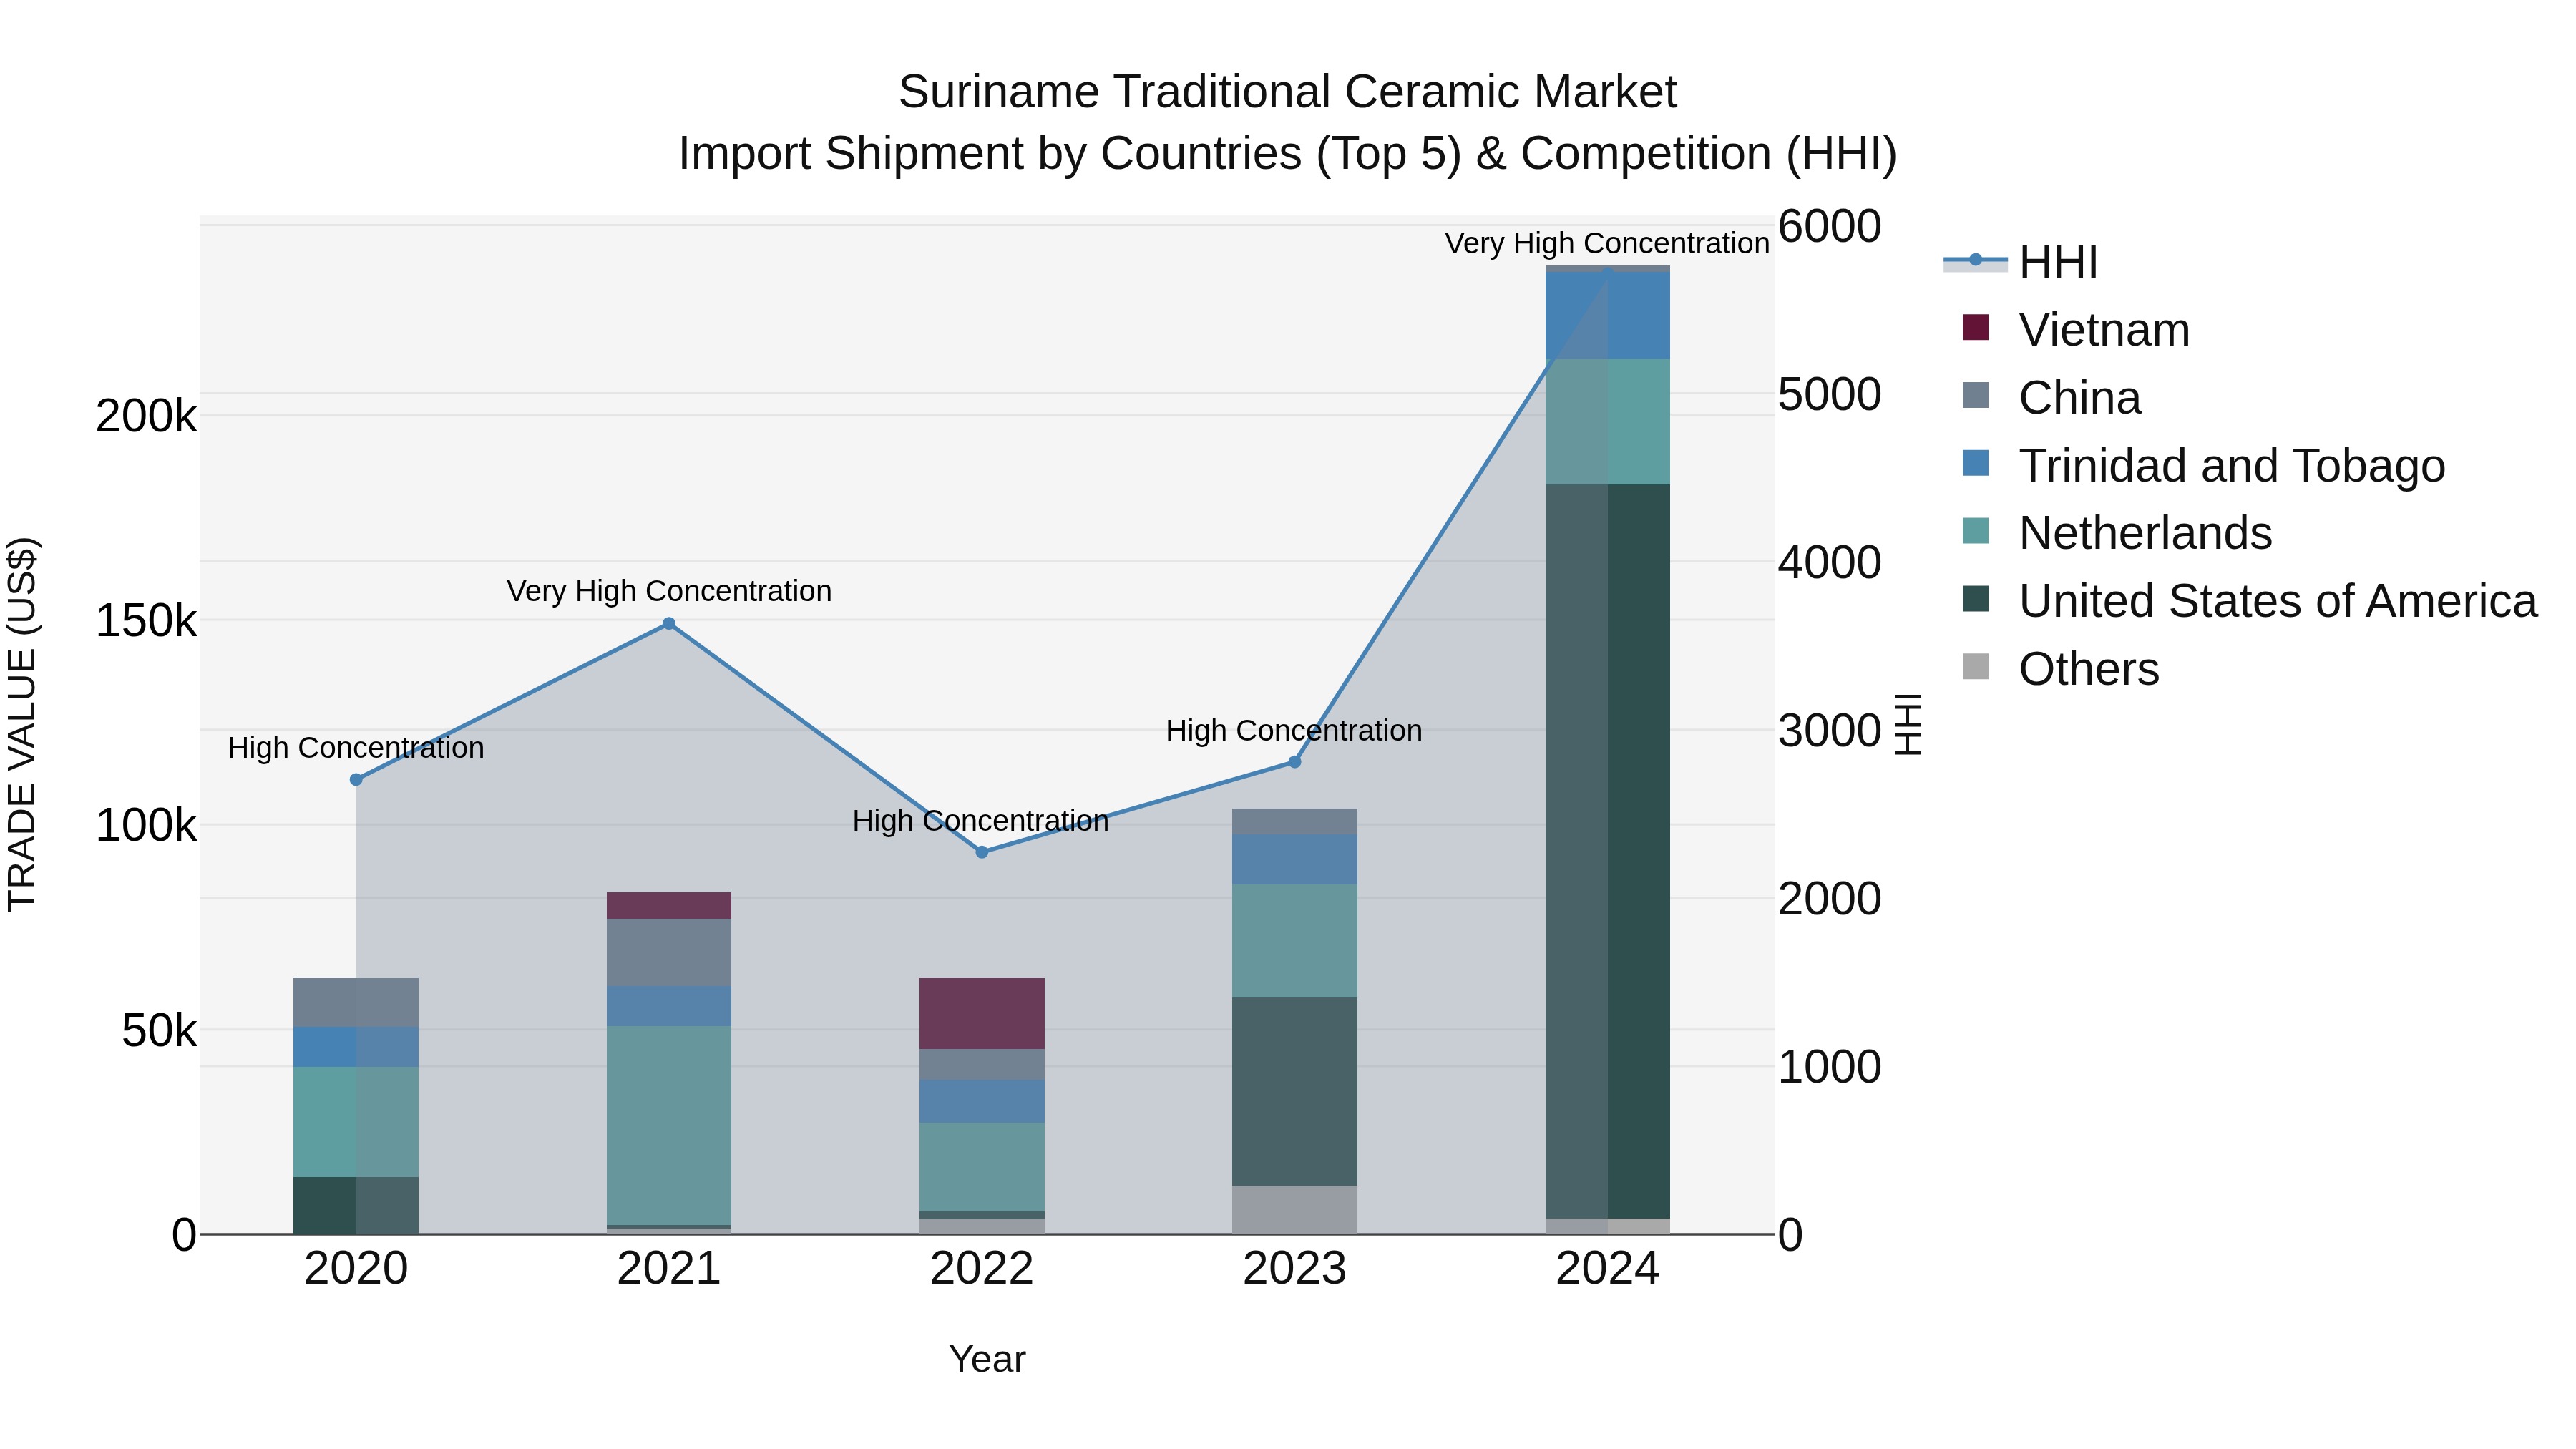This screenshot has height=1449, width=2576.
Task: Click the 200k trade value tick
Action: click(146, 416)
